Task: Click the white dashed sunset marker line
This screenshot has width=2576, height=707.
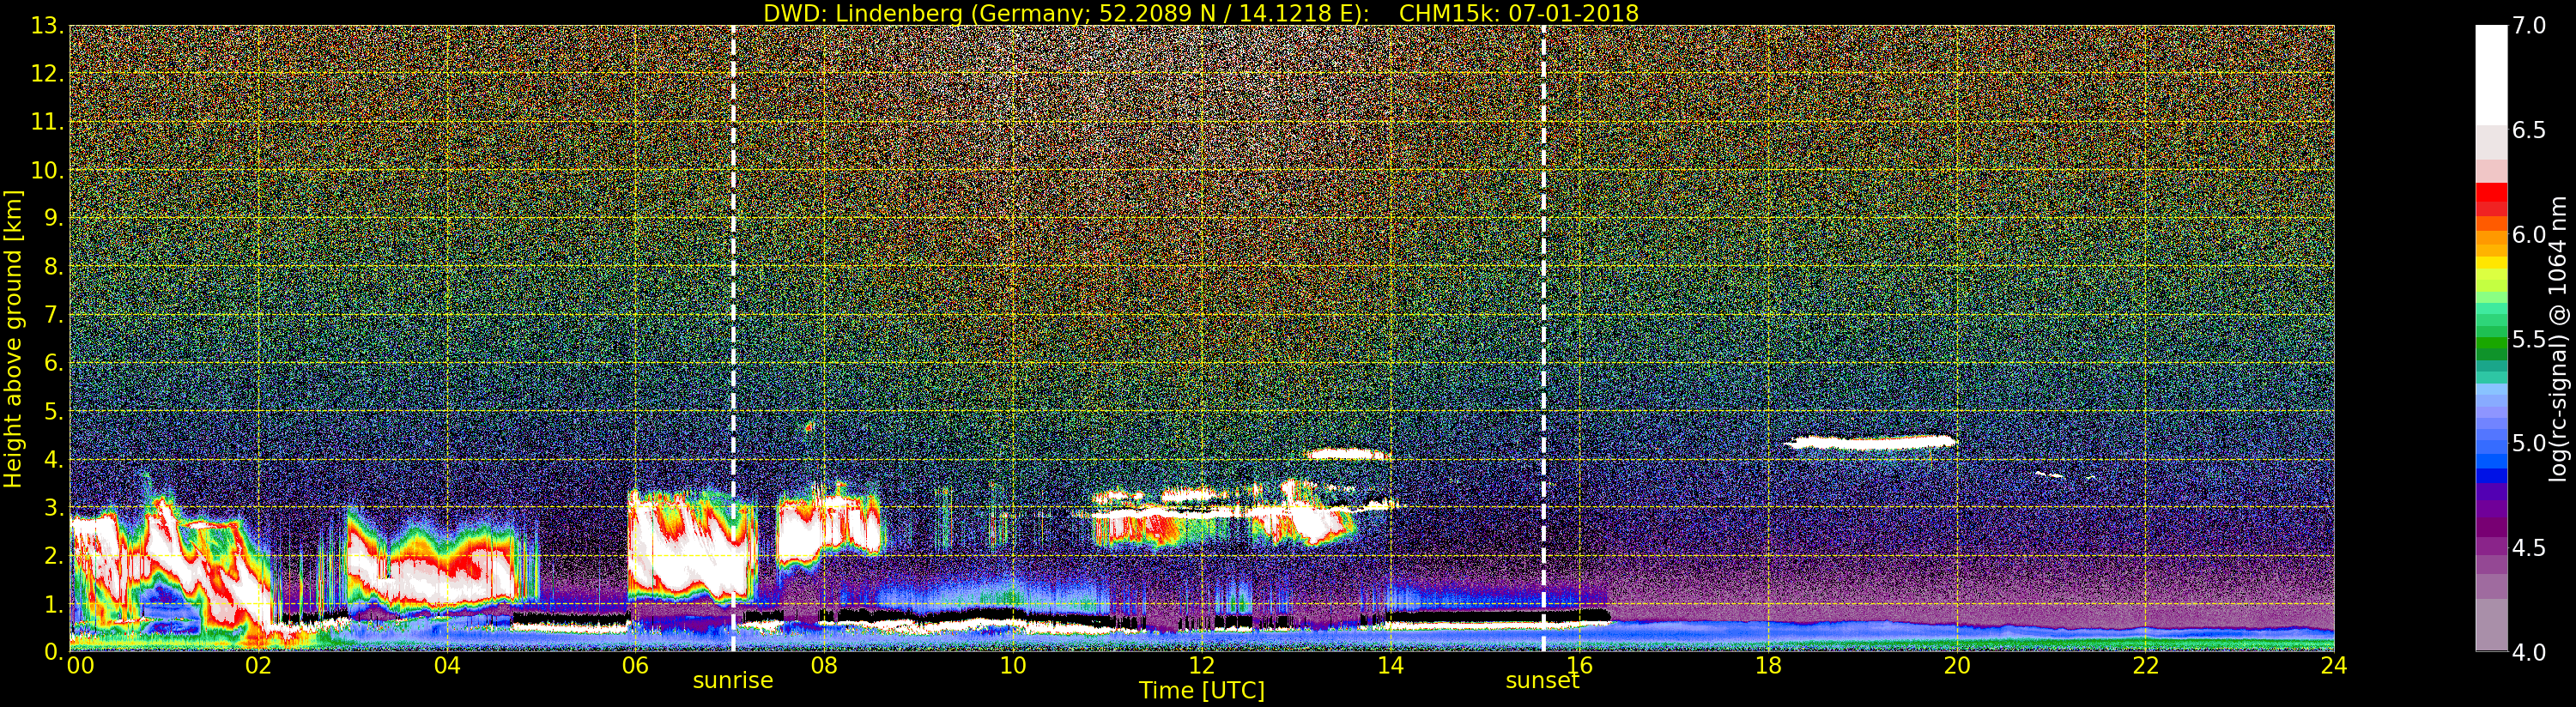Action: pyautogui.click(x=1543, y=338)
